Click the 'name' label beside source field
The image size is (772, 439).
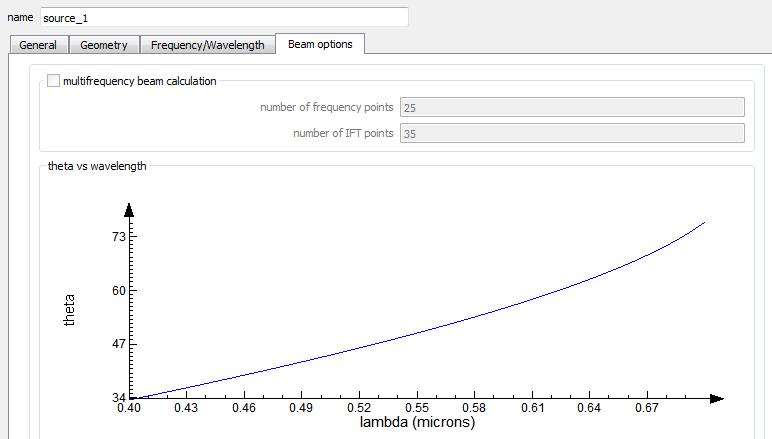point(20,17)
